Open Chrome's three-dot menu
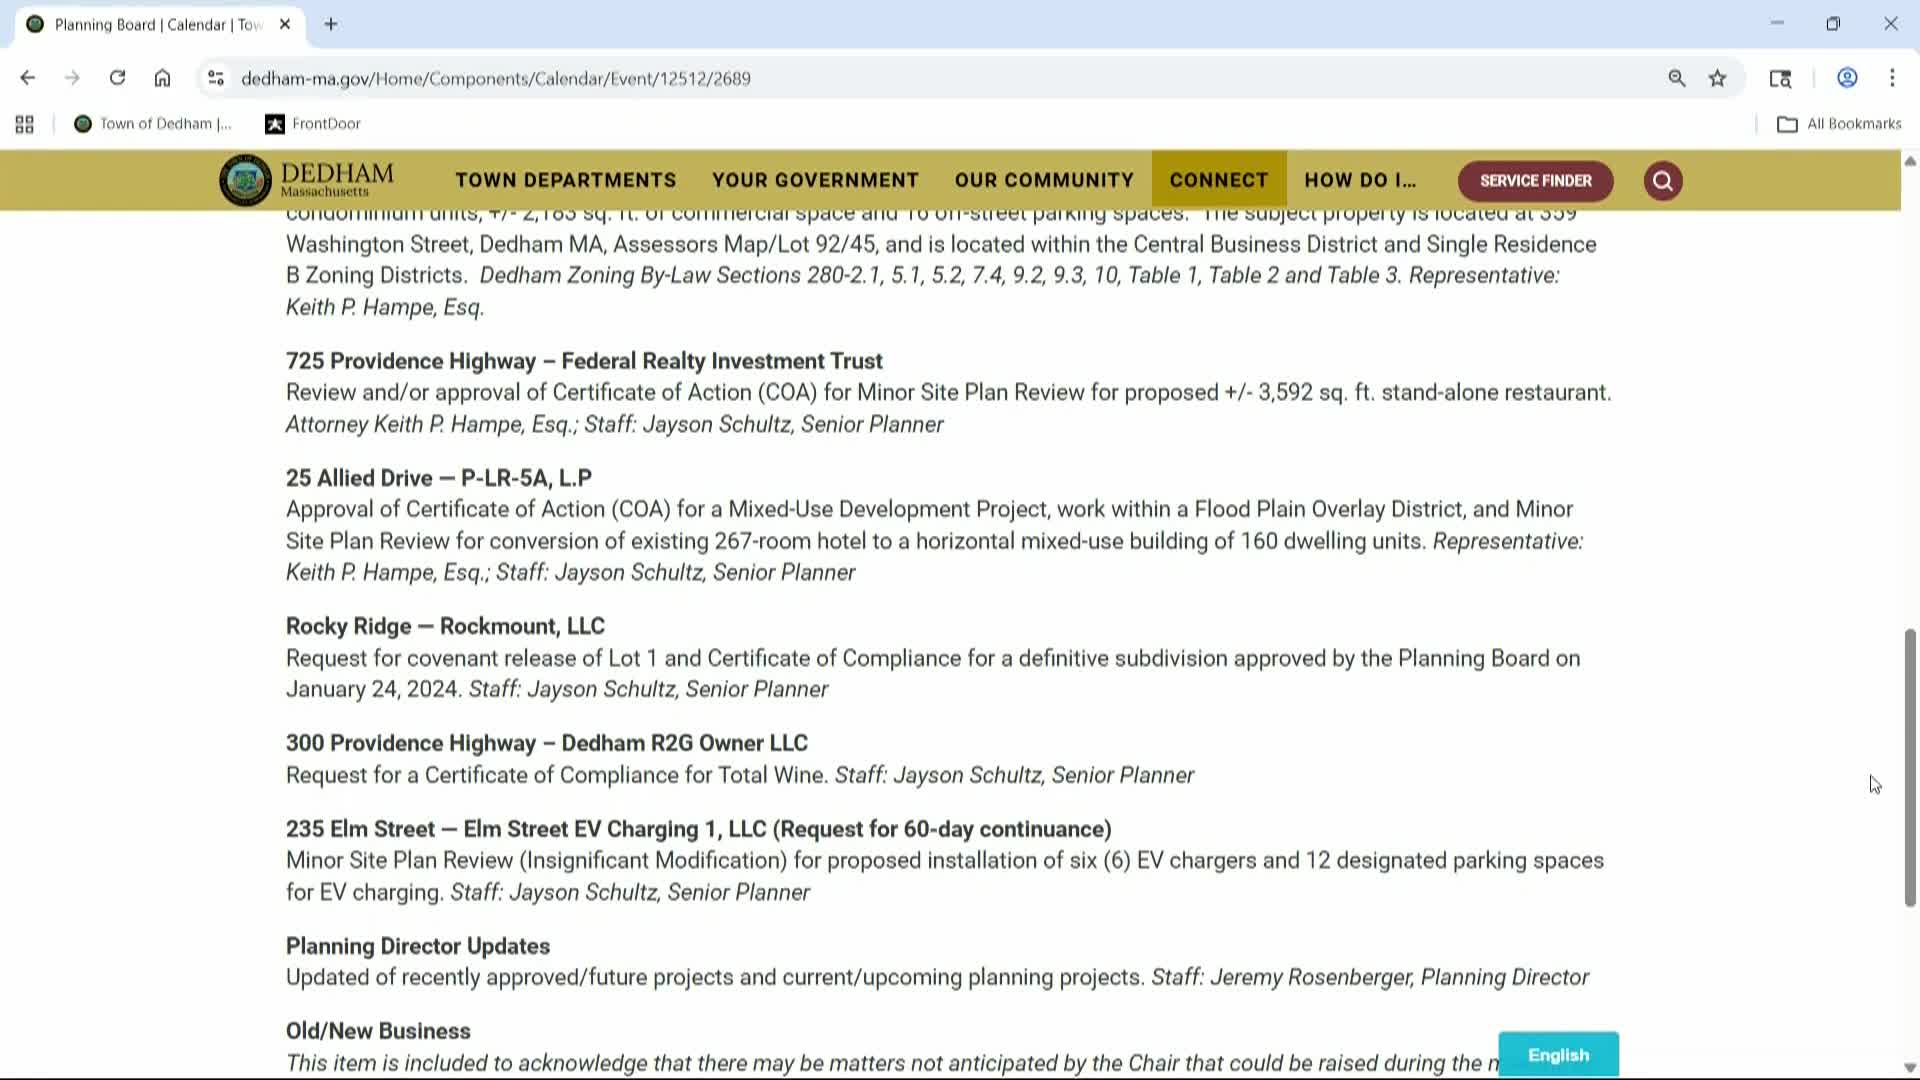The image size is (1920, 1080). (1892, 77)
